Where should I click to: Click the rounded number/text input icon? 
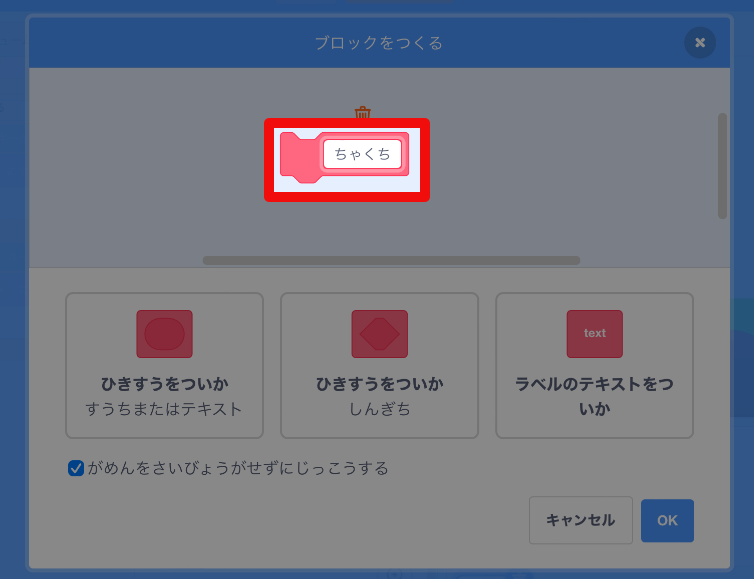coord(164,334)
